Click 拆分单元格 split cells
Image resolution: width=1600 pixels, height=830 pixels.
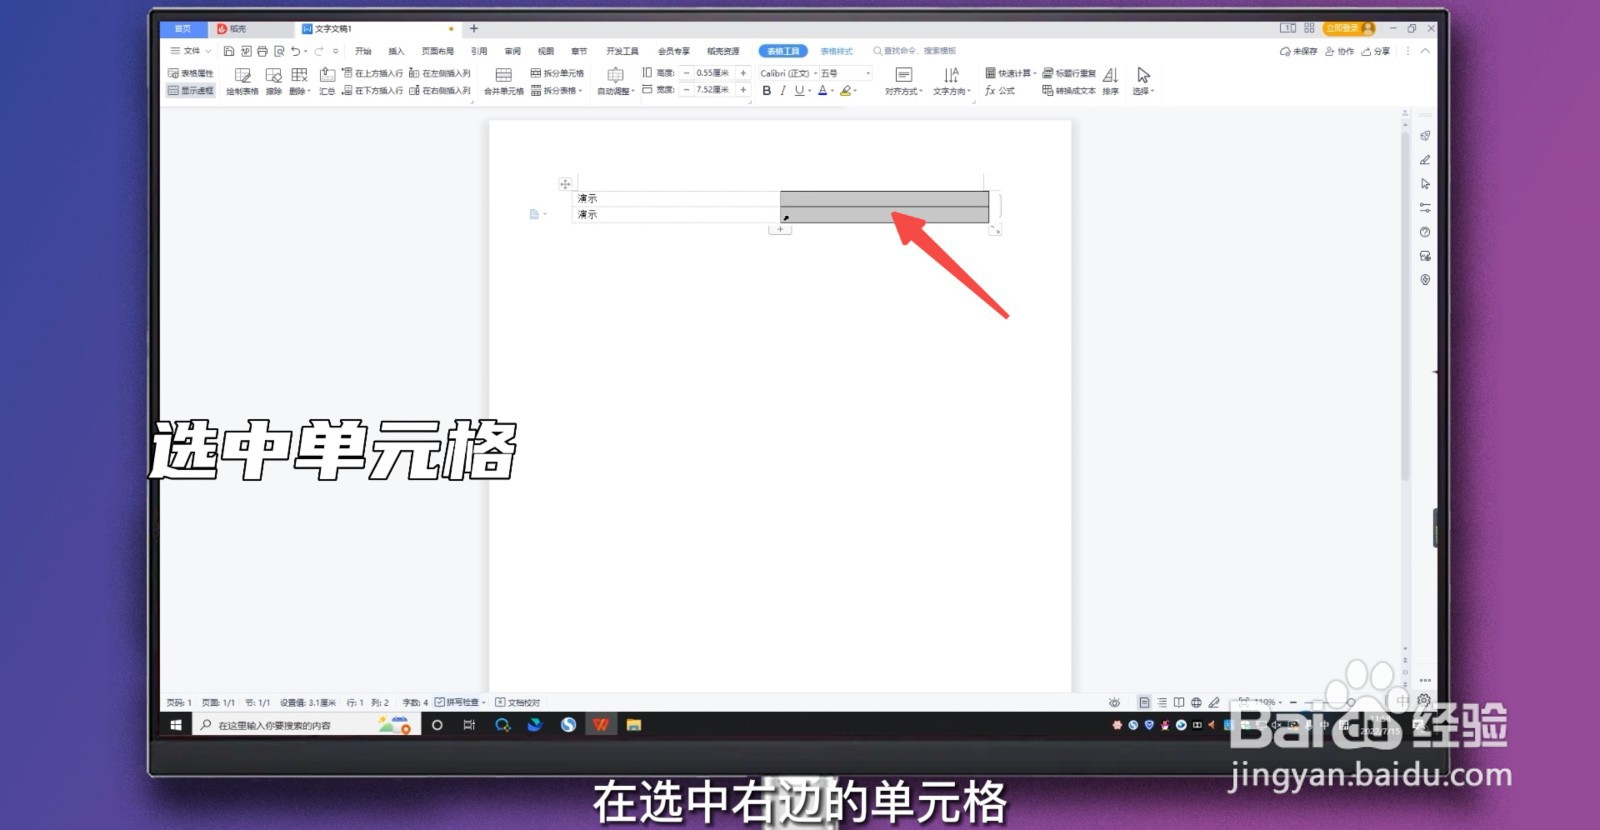point(557,73)
